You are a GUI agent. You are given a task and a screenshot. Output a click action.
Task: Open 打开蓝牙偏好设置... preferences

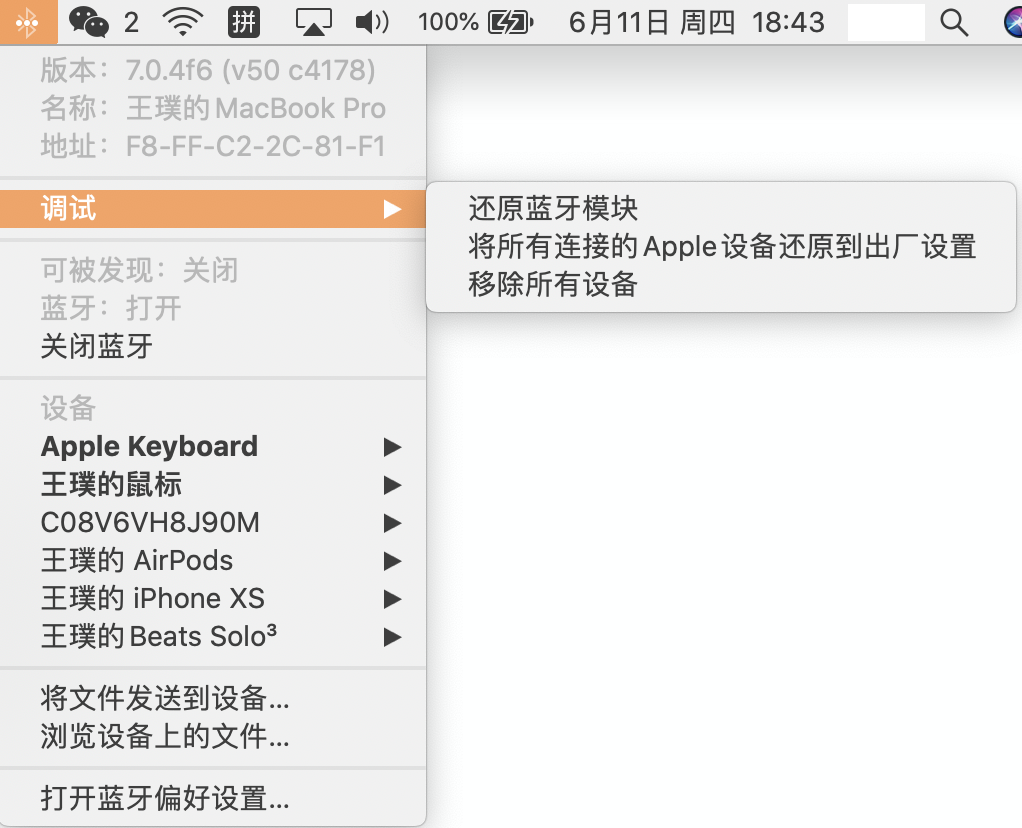(165, 799)
